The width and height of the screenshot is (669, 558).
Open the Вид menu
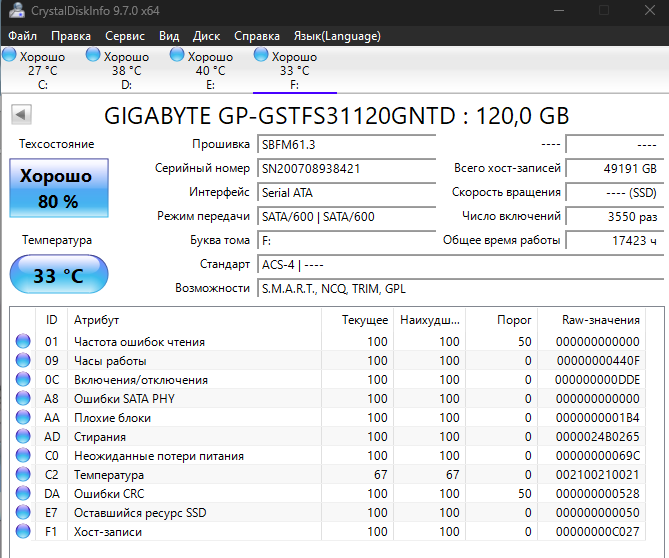[169, 36]
